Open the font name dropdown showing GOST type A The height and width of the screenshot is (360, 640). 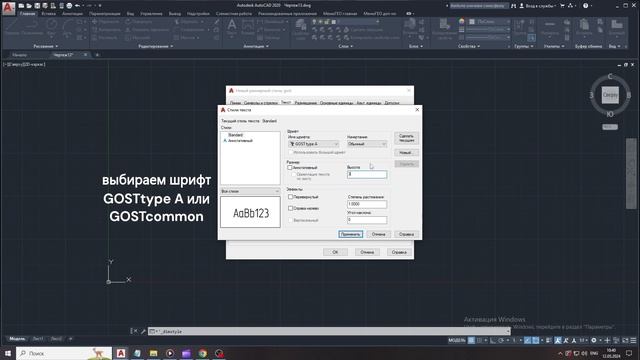pos(313,144)
